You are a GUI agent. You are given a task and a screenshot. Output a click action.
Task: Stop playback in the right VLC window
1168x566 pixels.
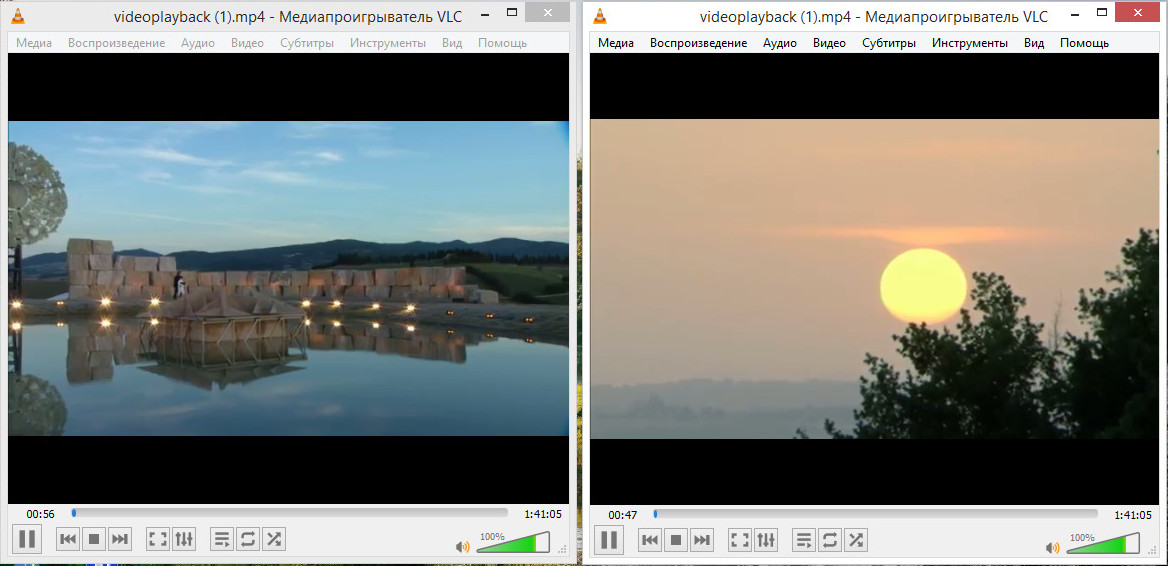pos(676,539)
